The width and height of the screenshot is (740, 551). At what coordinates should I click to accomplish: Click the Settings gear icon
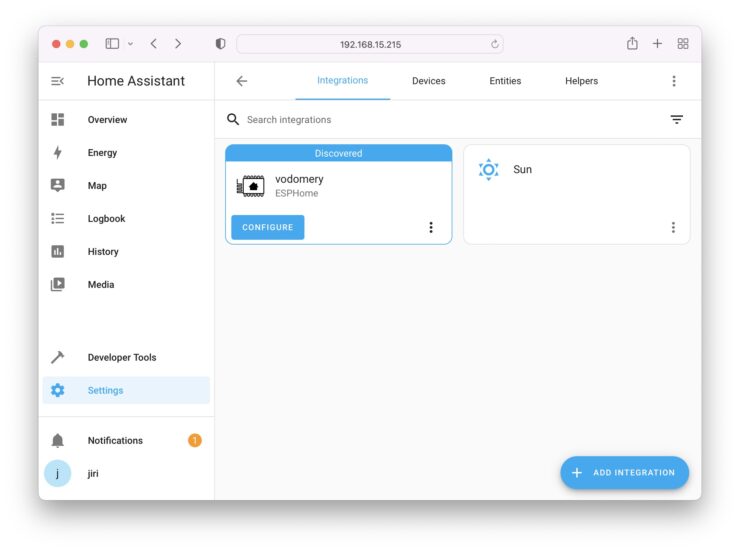point(58,390)
